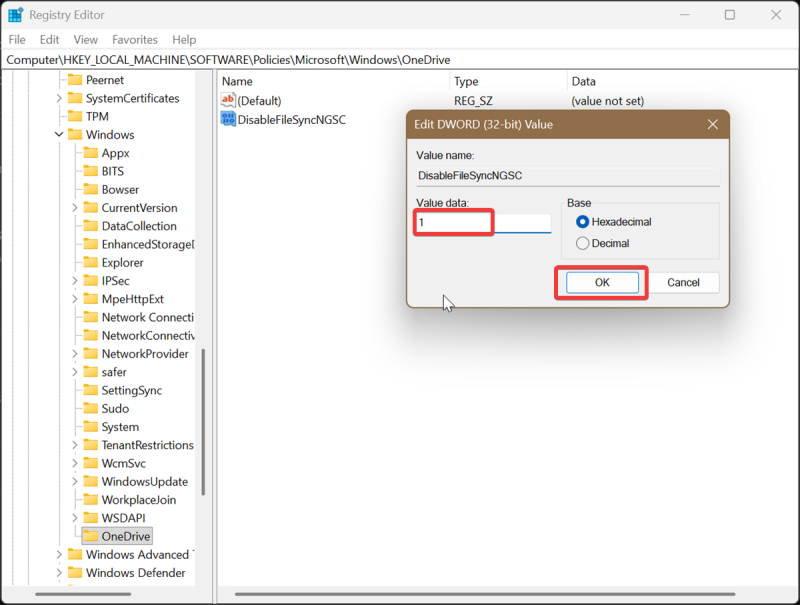
Task: Click the Registry Editor app icon in title bar
Action: click(15, 15)
